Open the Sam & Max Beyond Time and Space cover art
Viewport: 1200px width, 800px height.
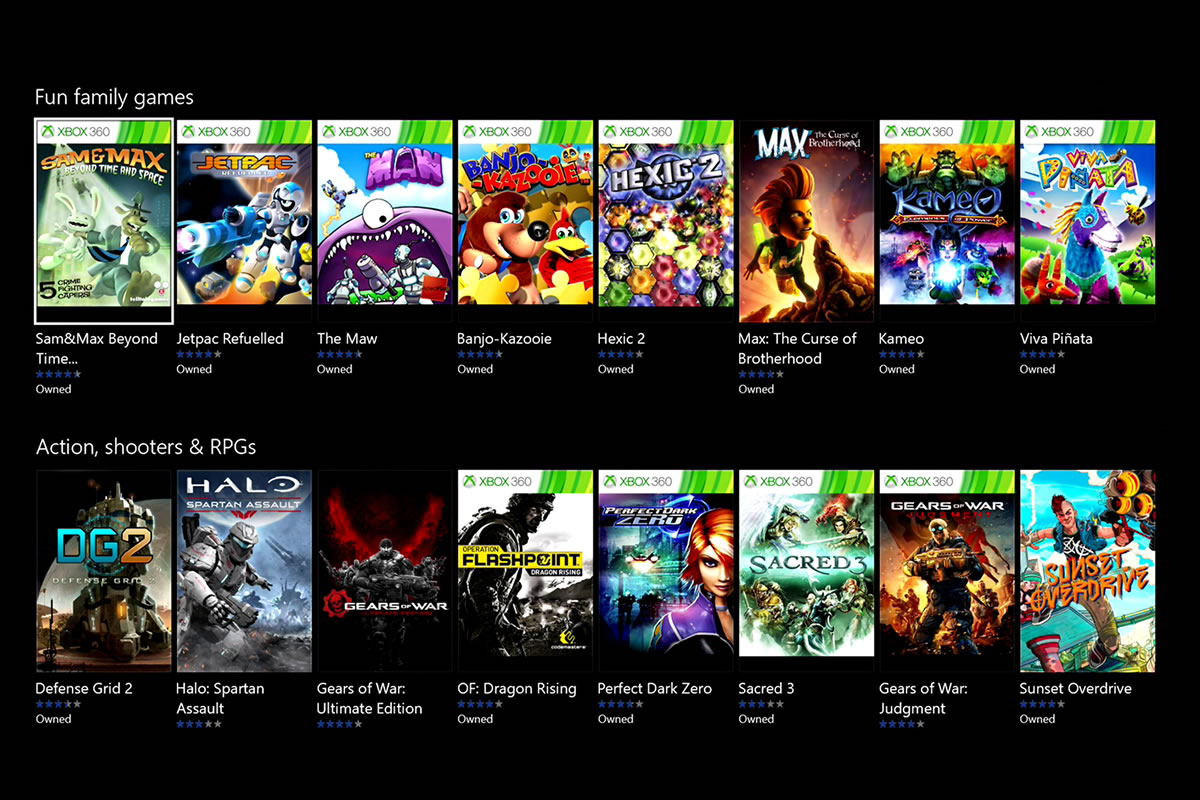click(x=104, y=221)
